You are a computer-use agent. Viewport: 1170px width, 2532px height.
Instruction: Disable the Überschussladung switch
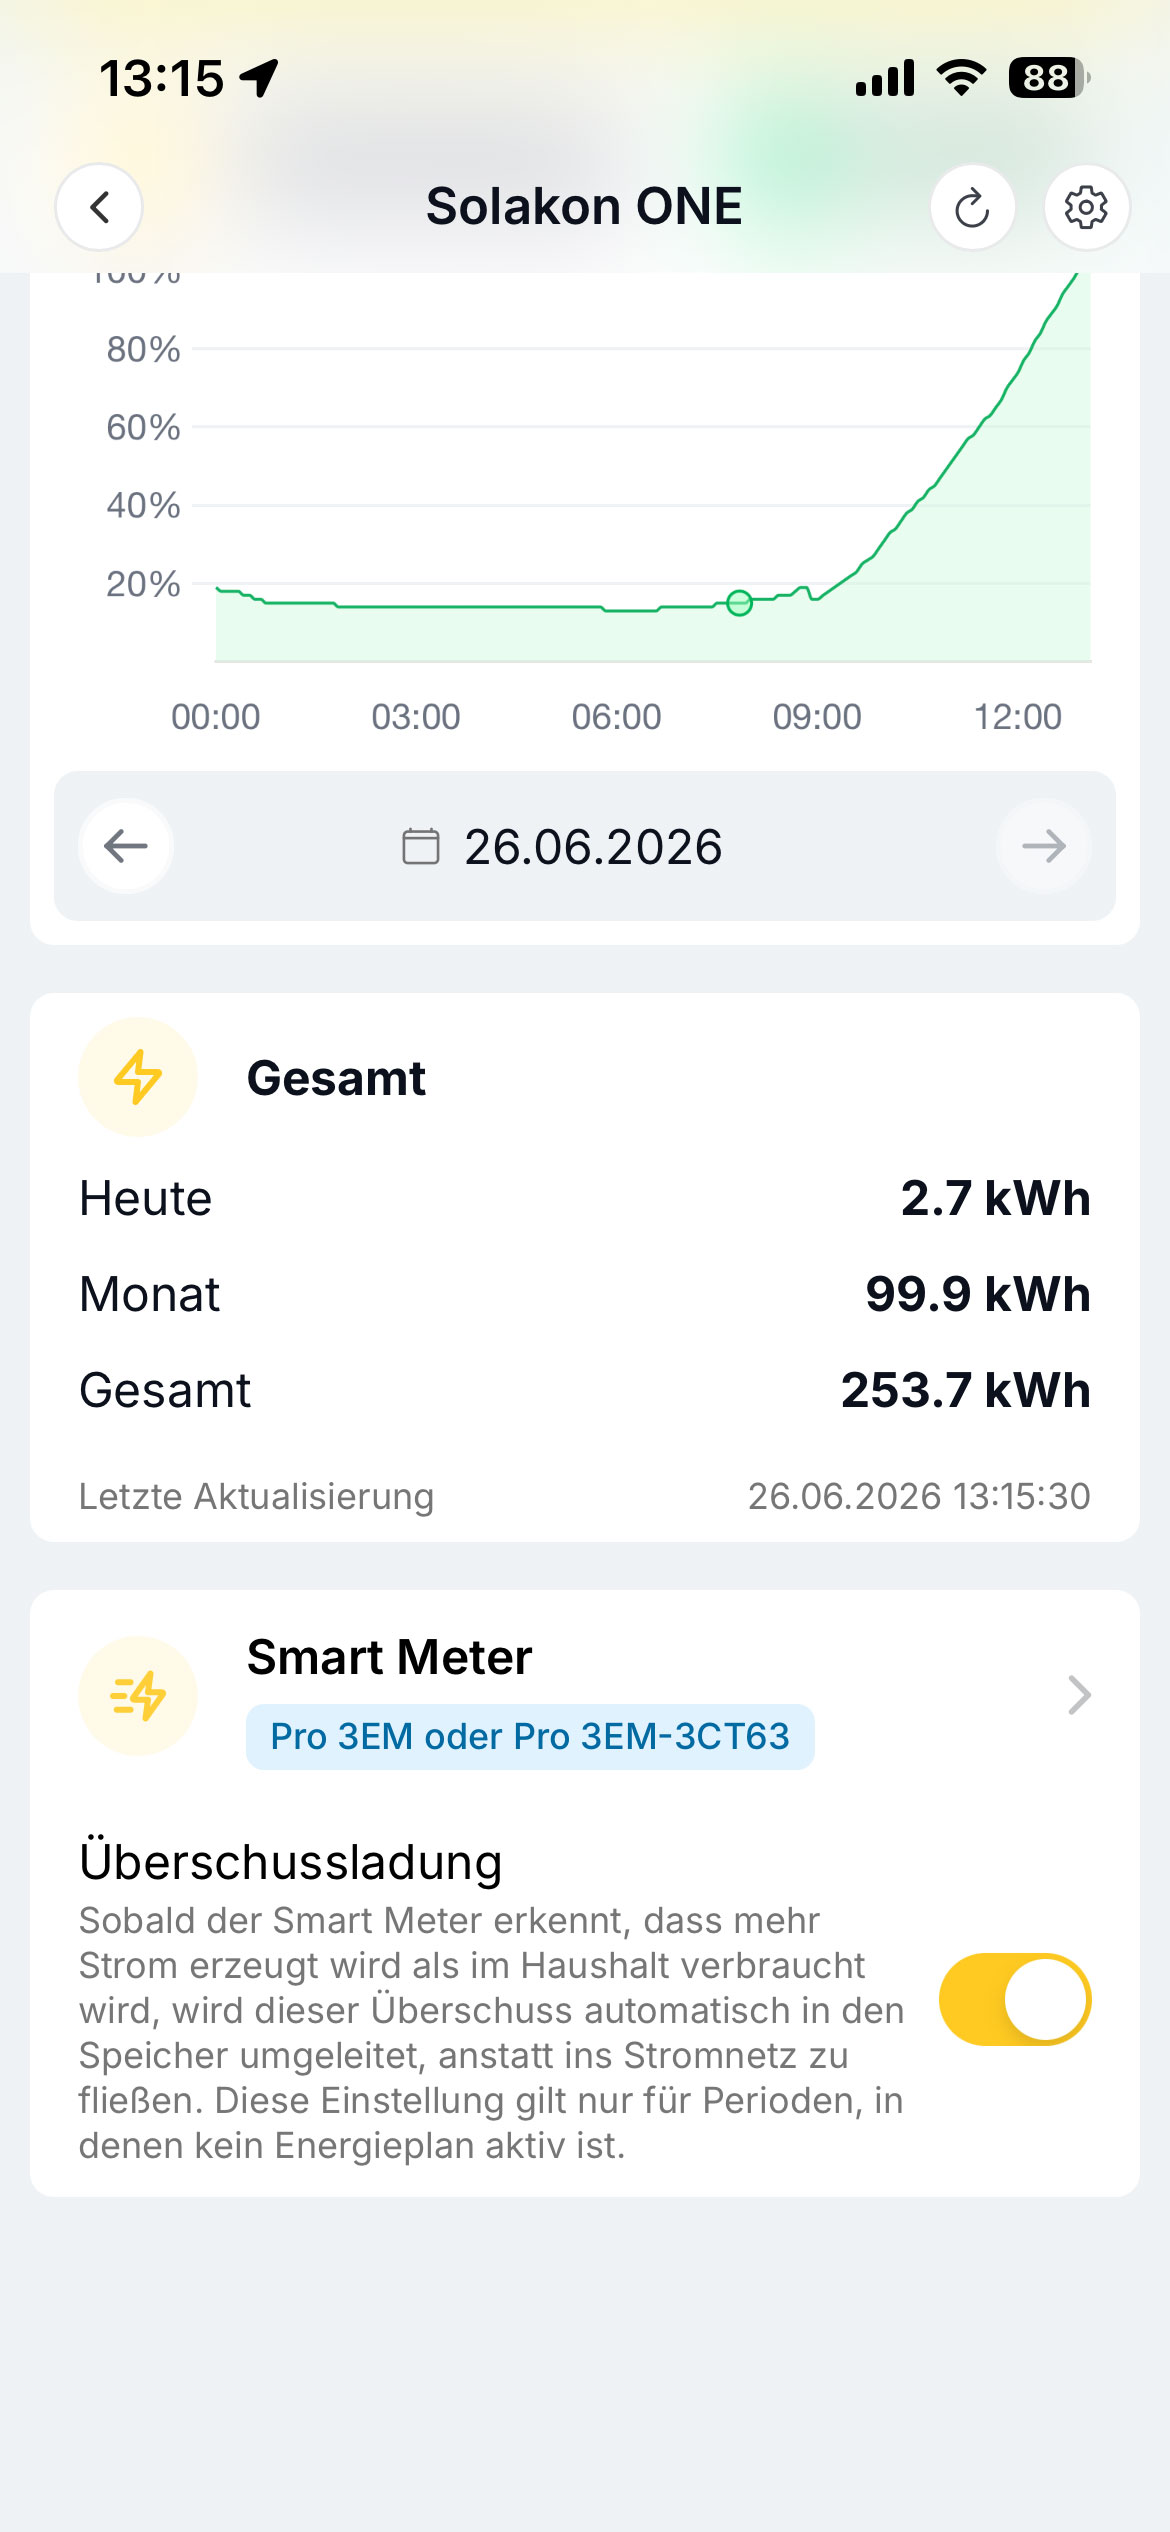point(1014,2000)
